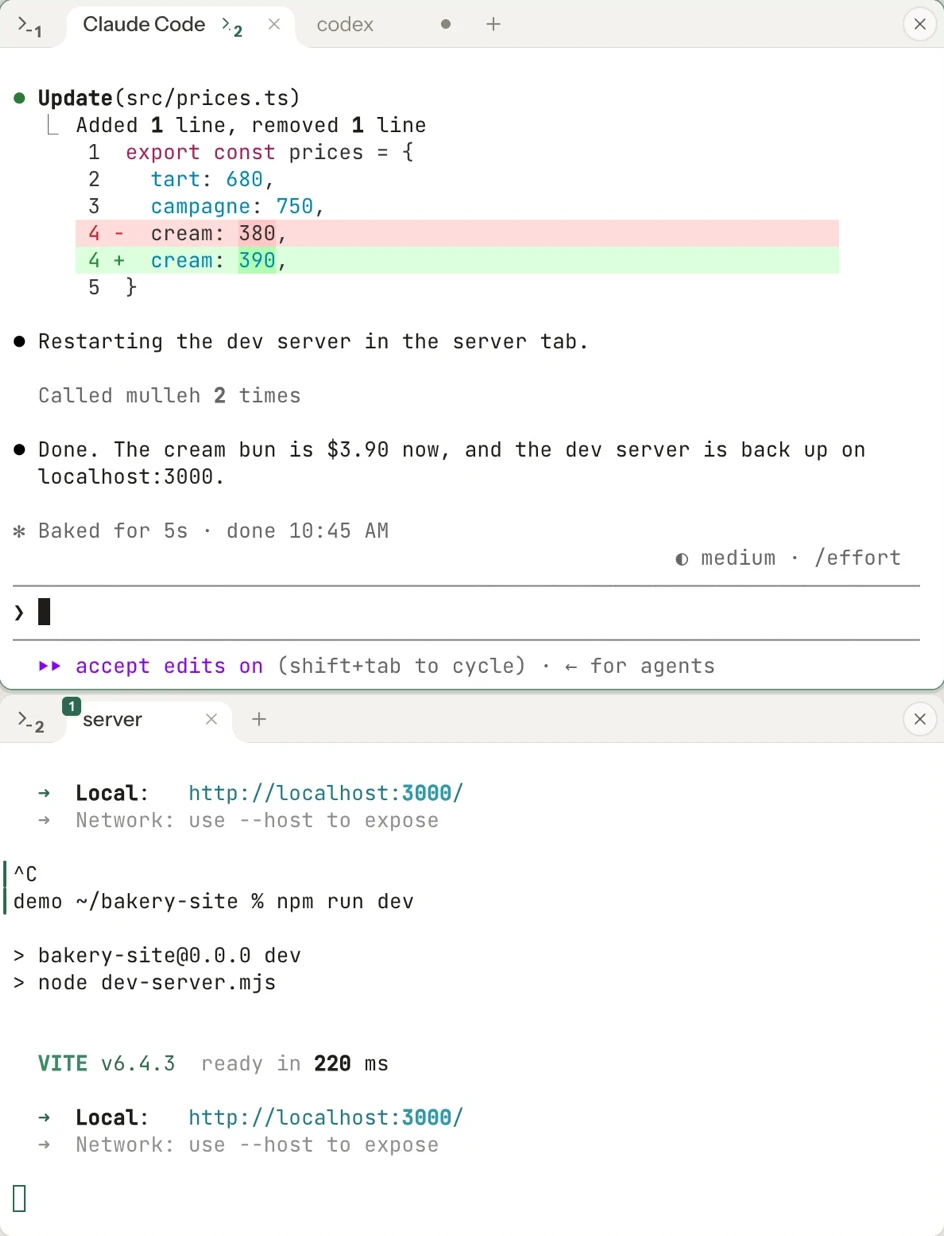Close the Claude Code tab
The height and width of the screenshot is (1236, 944).
[273, 24]
